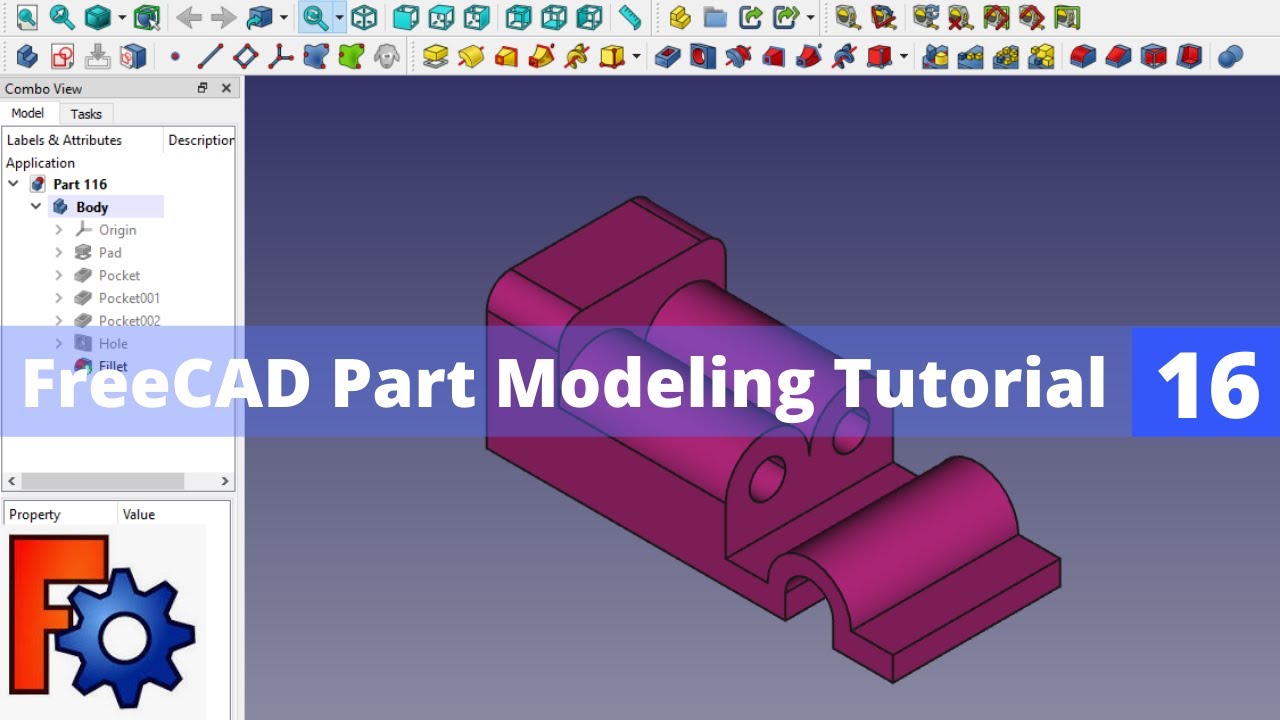
Task: Click the Revolution feature icon
Action: 471,56
